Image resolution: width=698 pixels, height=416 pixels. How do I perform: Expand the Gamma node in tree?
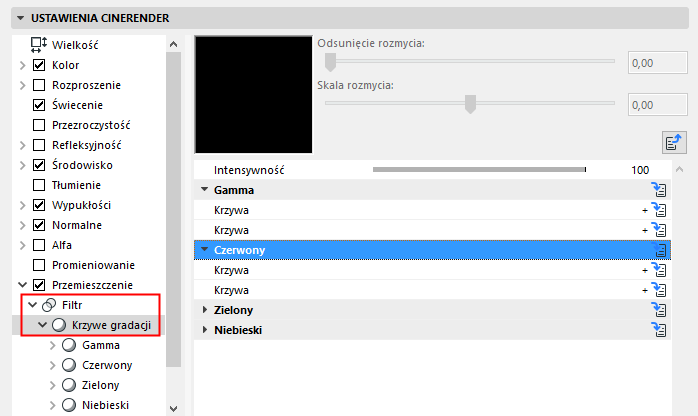point(53,346)
